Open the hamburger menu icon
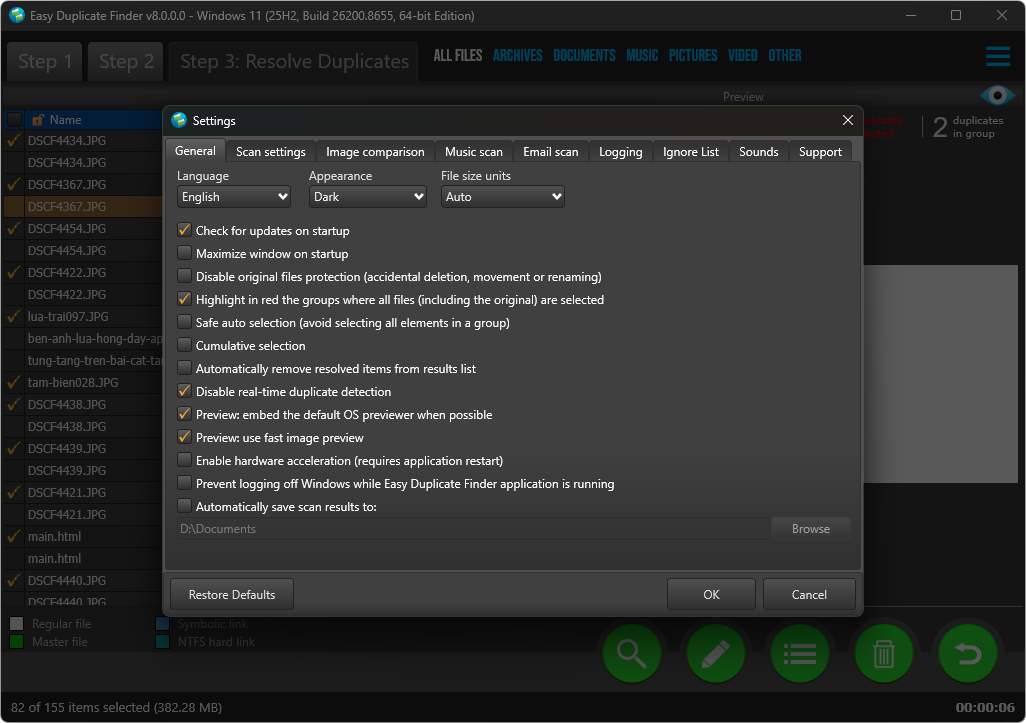The width and height of the screenshot is (1026, 723). (998, 56)
